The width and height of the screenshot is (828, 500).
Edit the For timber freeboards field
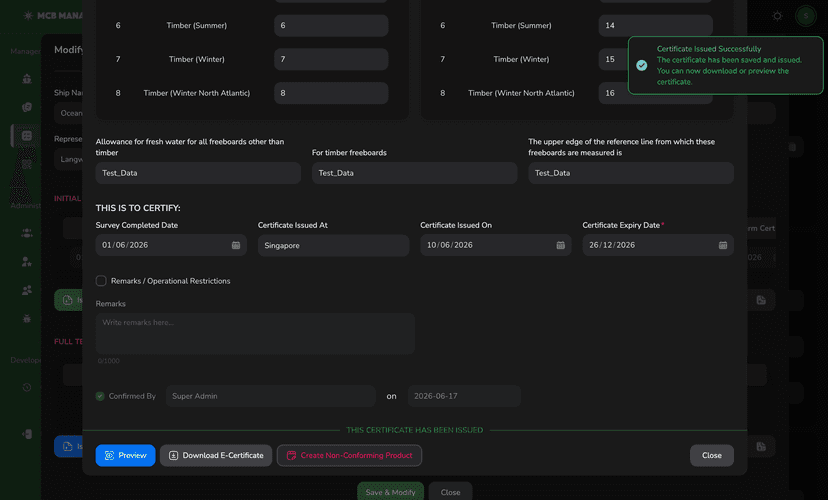point(415,173)
